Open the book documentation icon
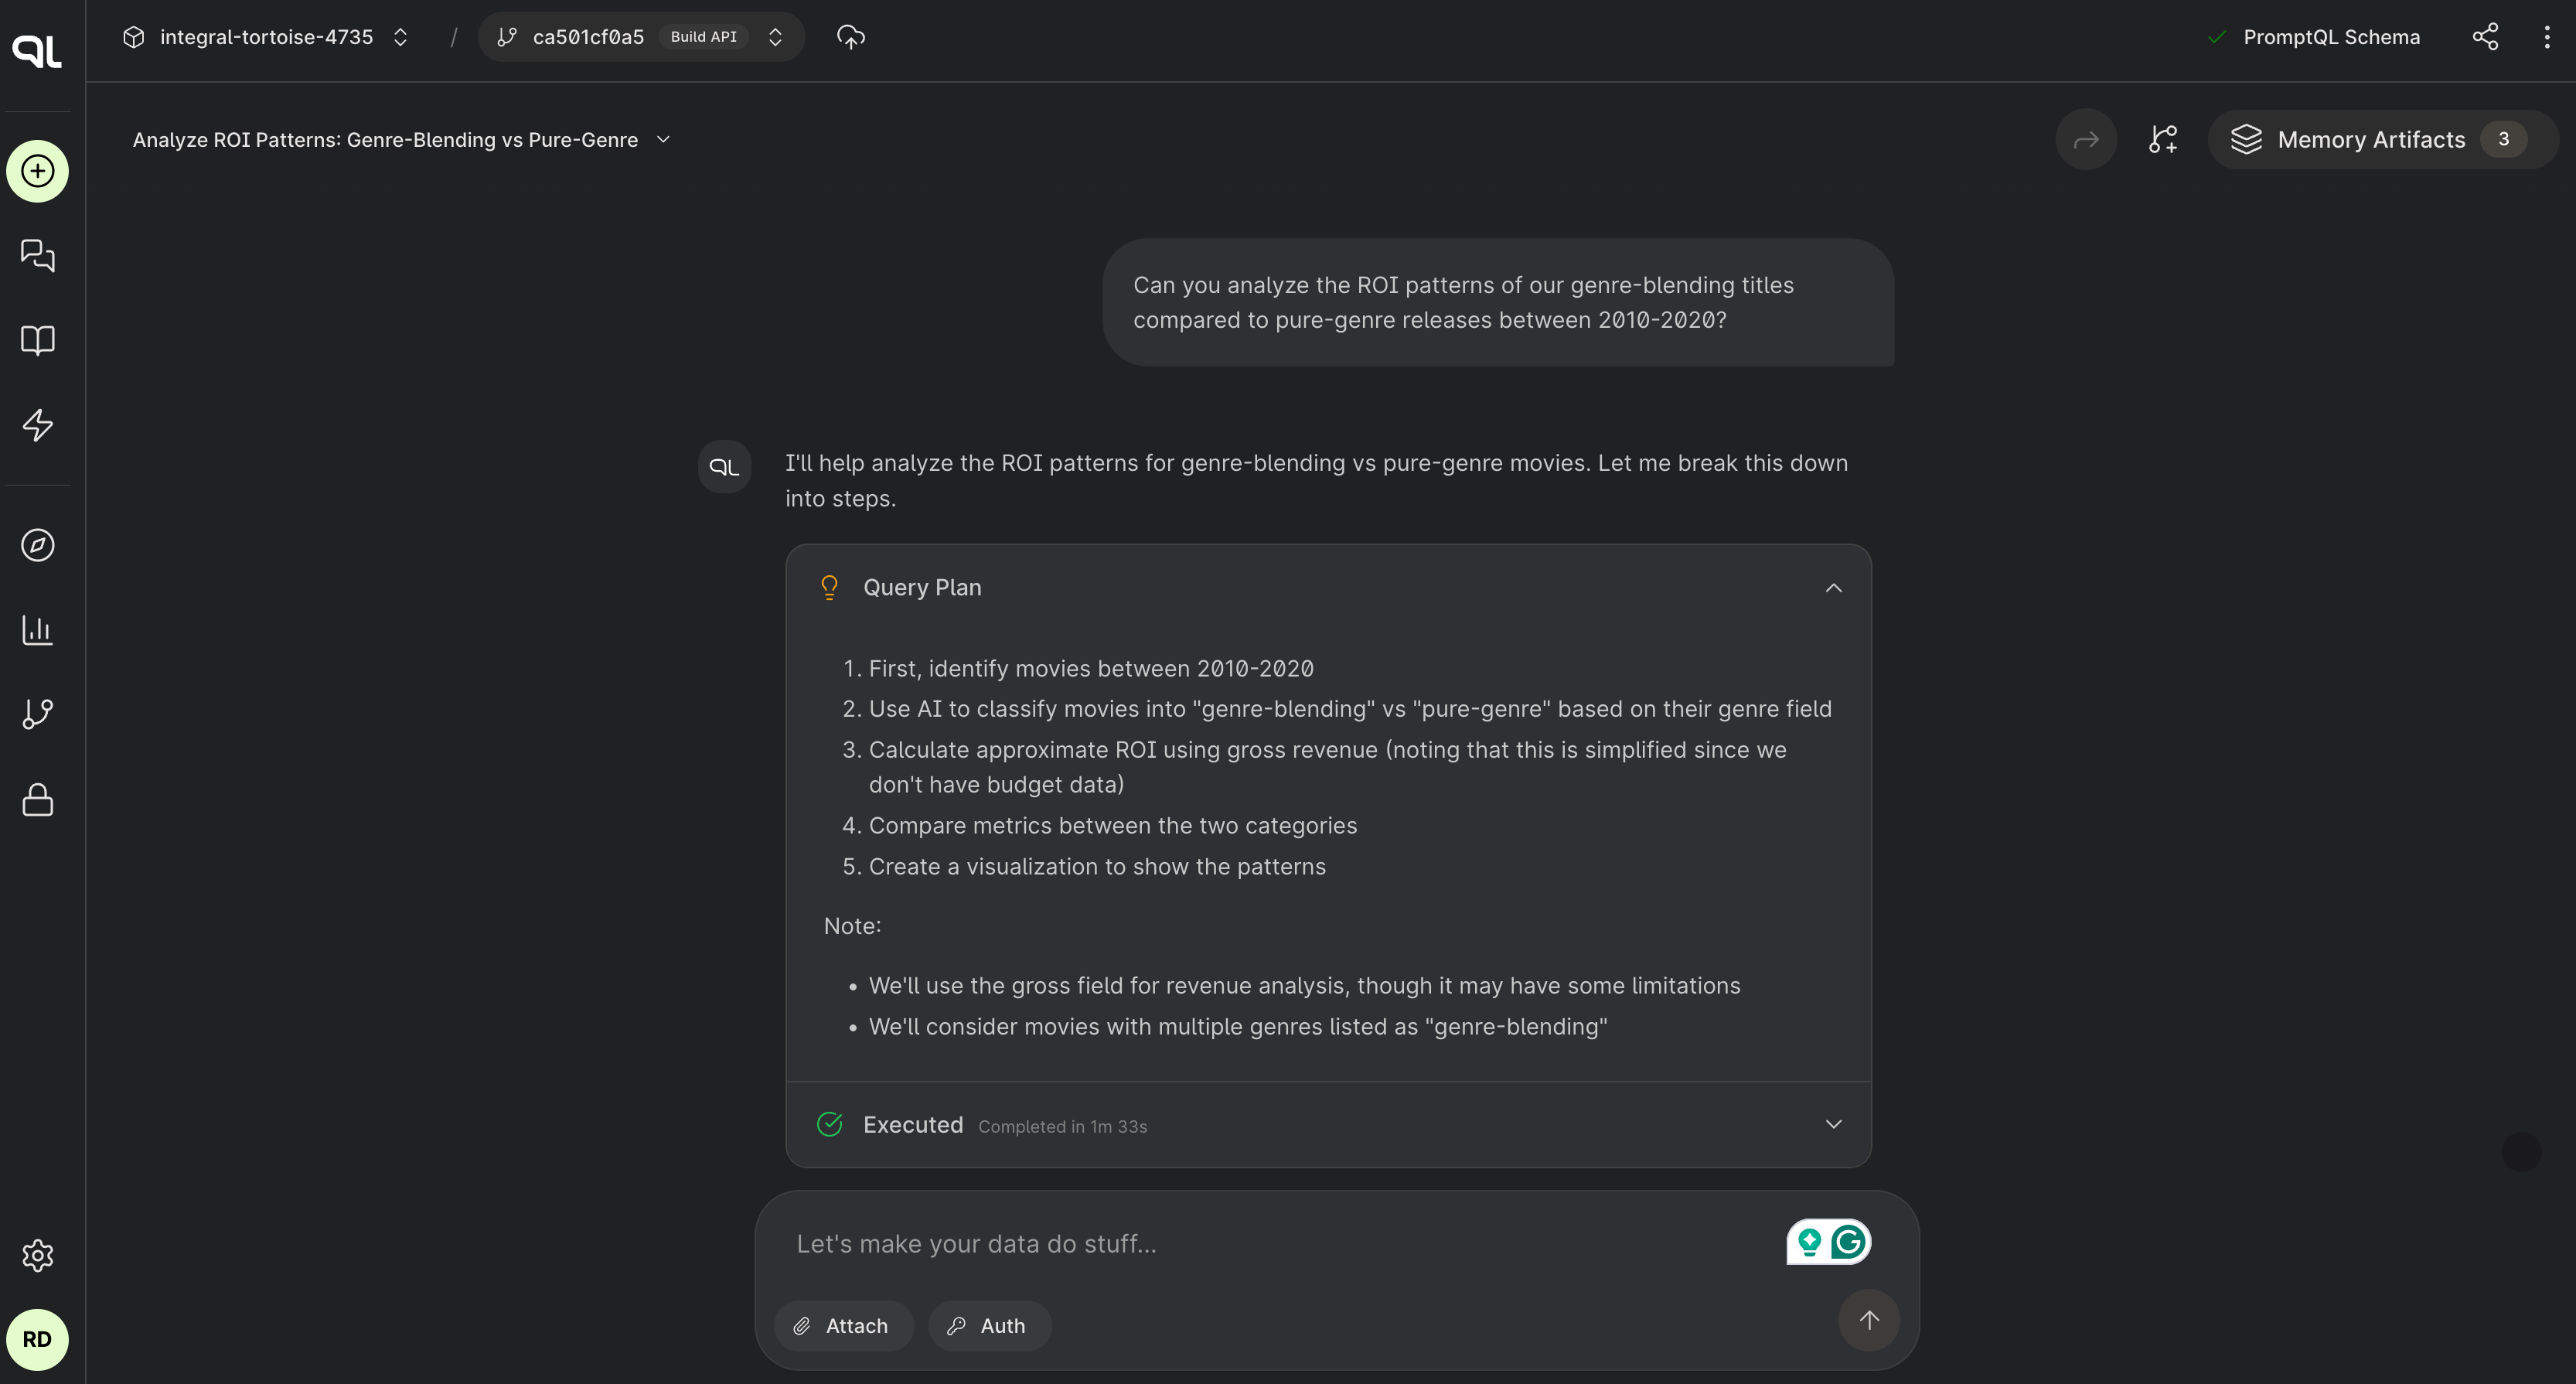The width and height of the screenshot is (2576, 1384). coord(37,340)
